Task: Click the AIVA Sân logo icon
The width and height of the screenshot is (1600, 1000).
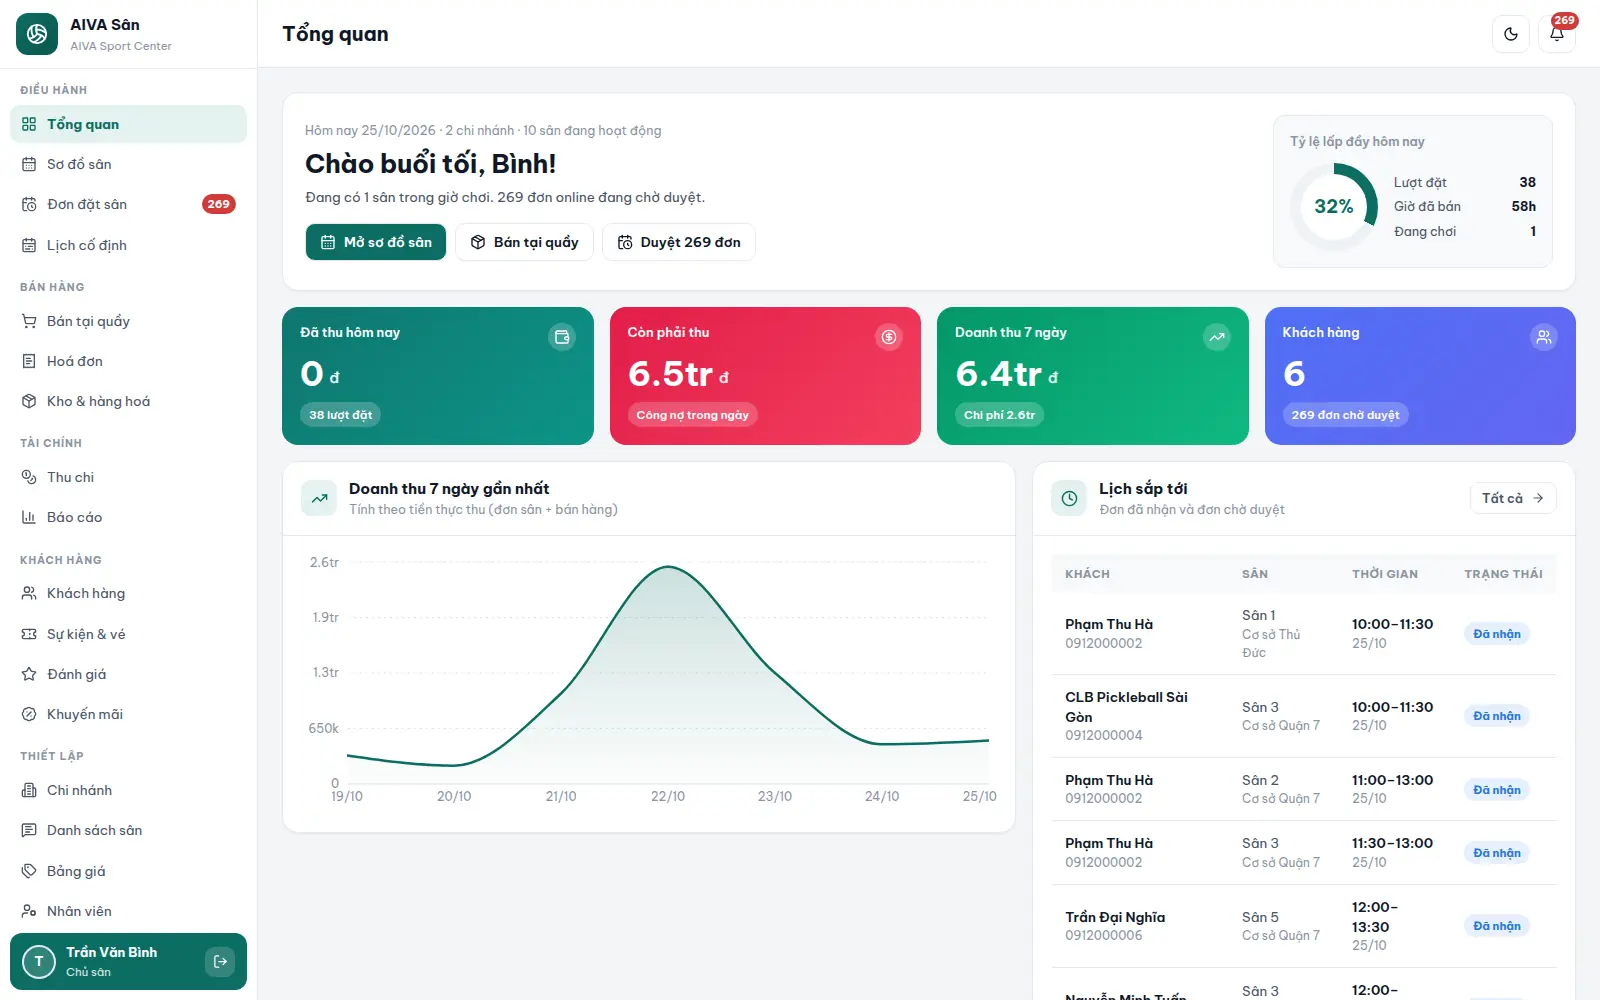Action: tap(37, 34)
